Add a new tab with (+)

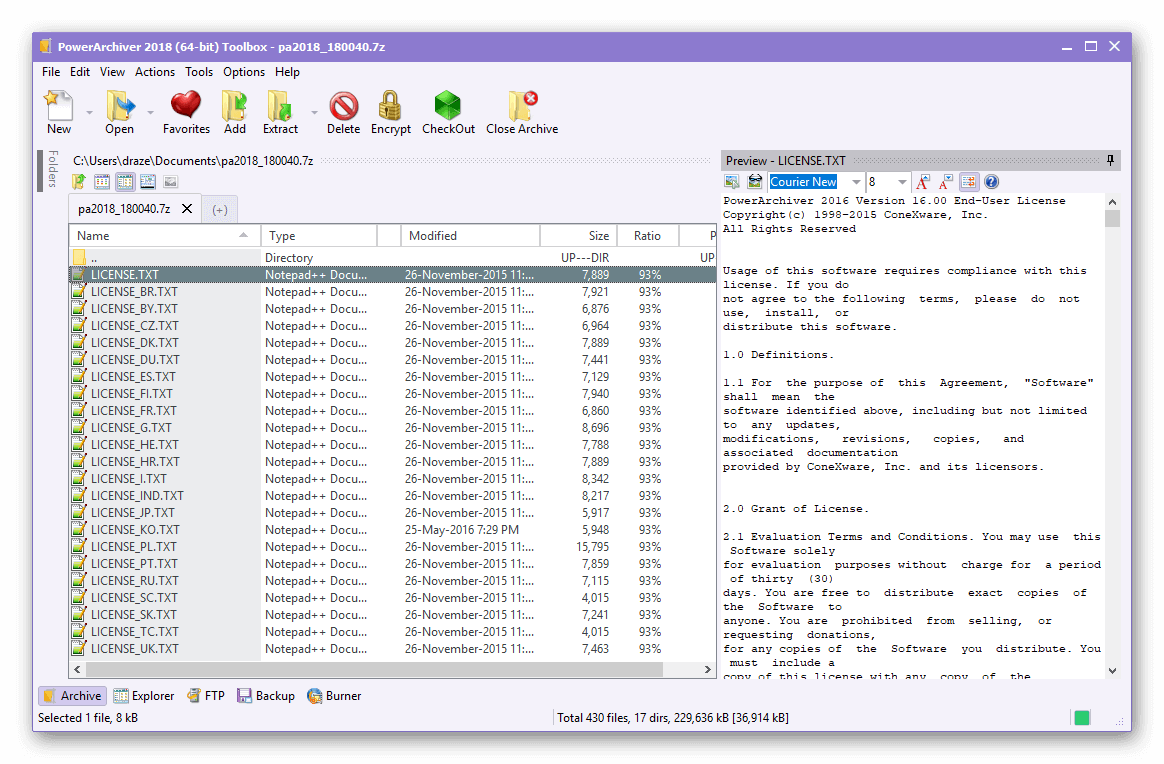[220, 210]
